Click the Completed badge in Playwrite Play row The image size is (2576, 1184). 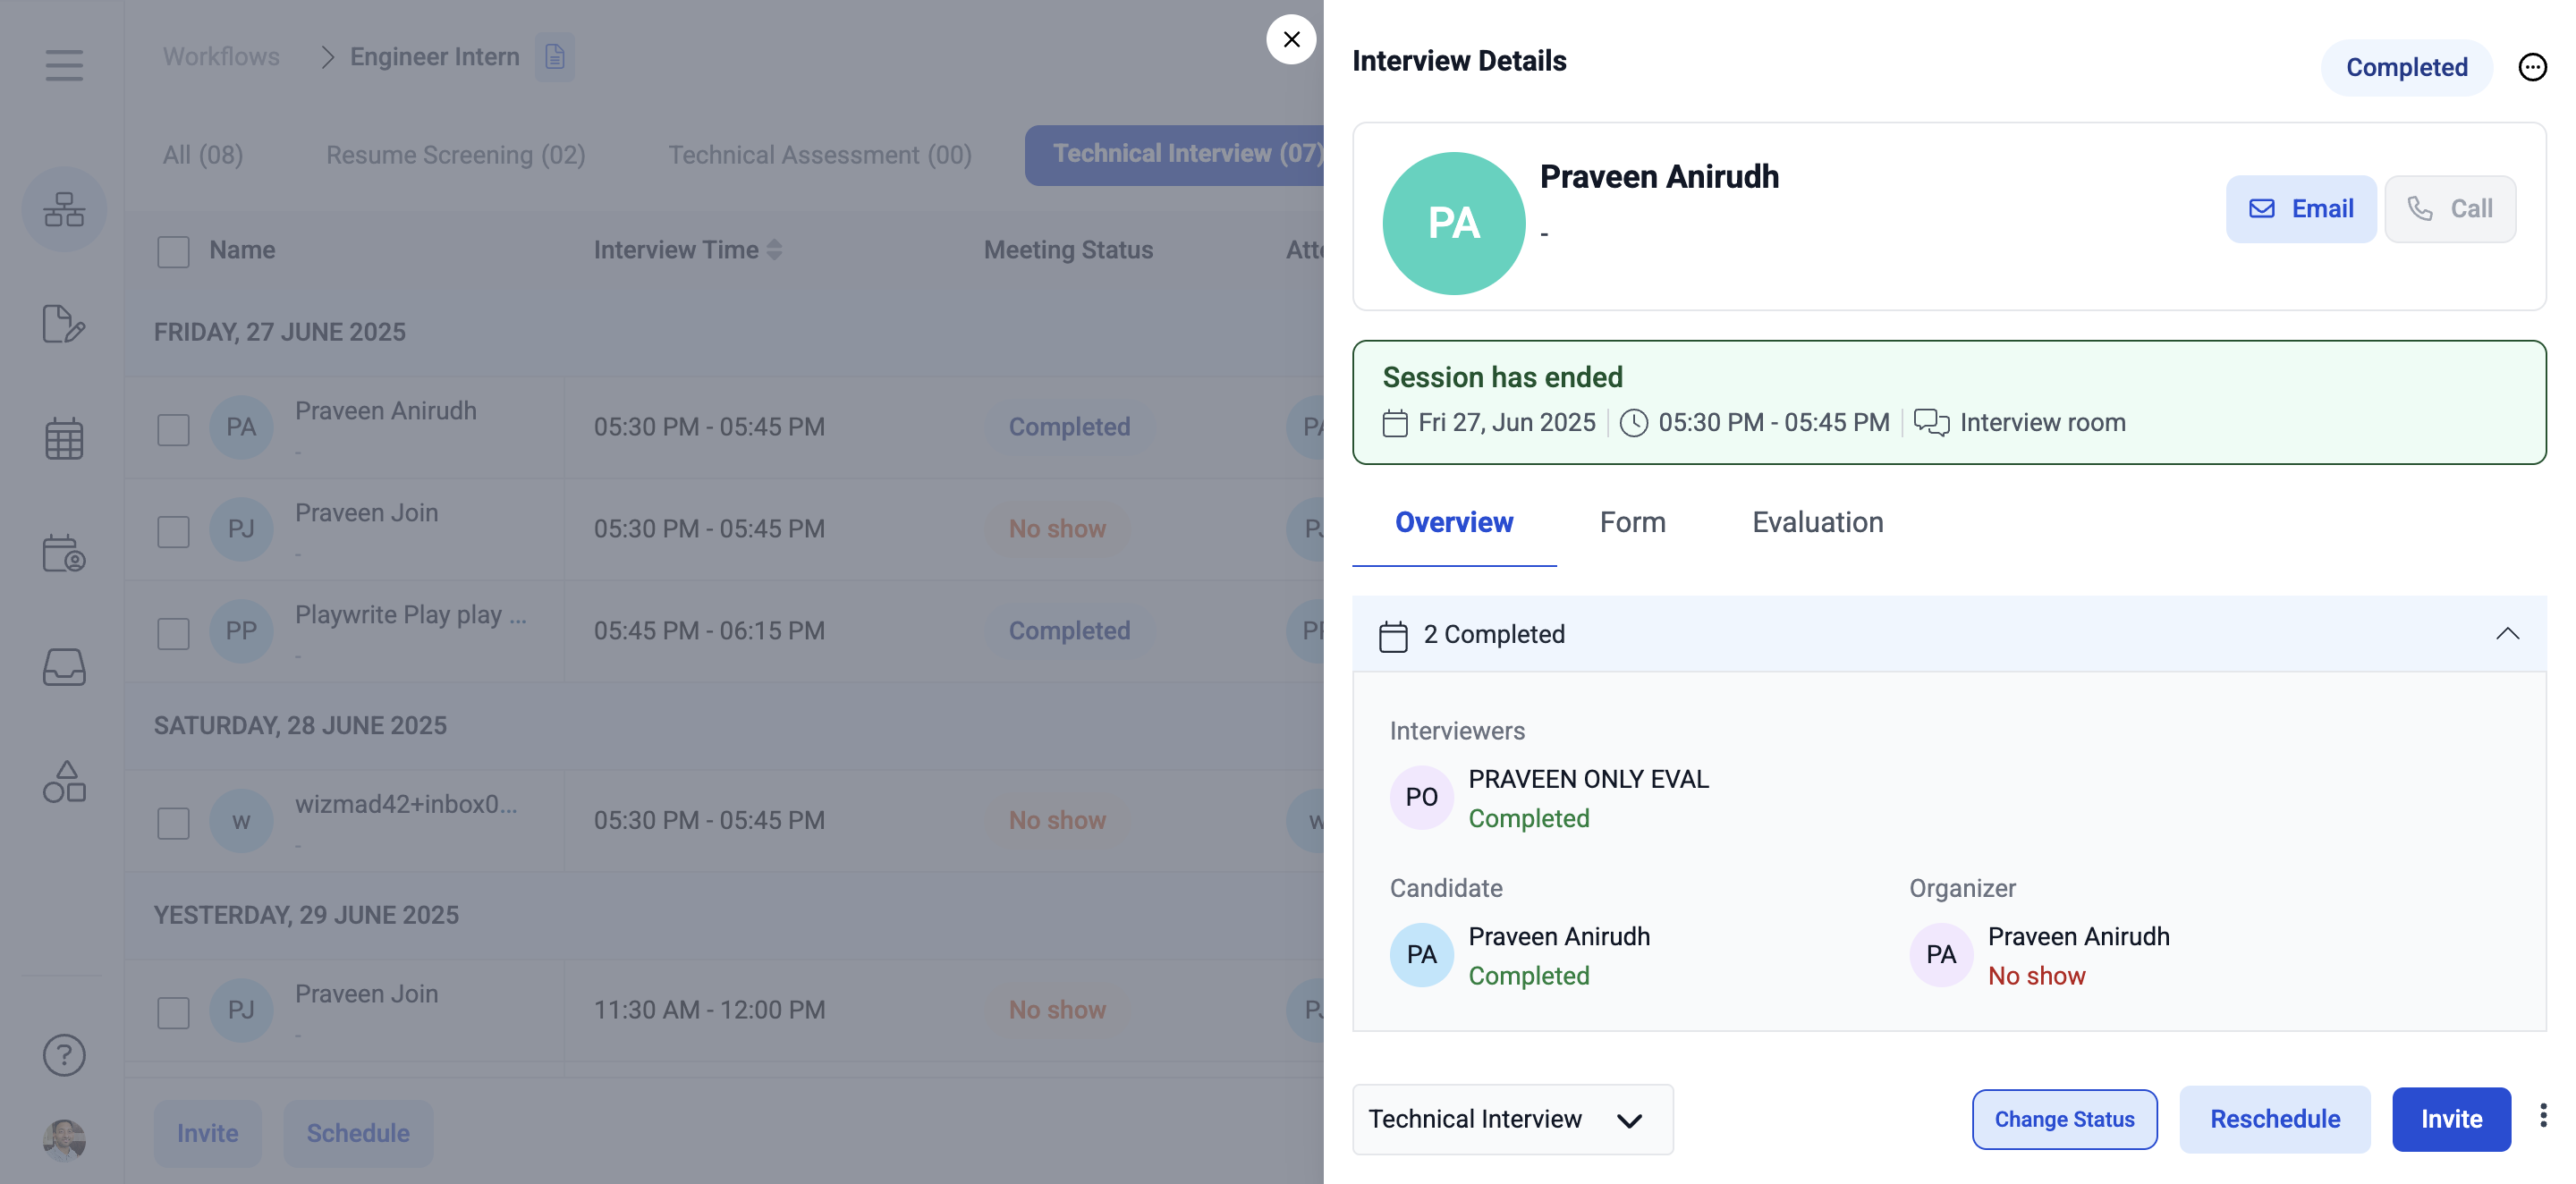1069,631
